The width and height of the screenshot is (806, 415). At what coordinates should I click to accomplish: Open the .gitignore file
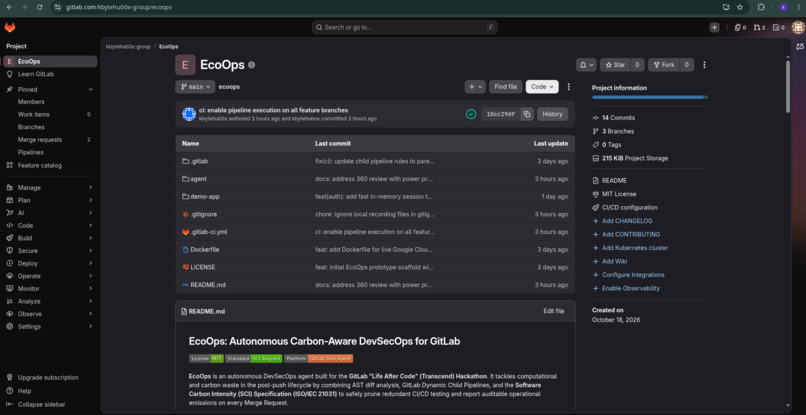click(204, 214)
